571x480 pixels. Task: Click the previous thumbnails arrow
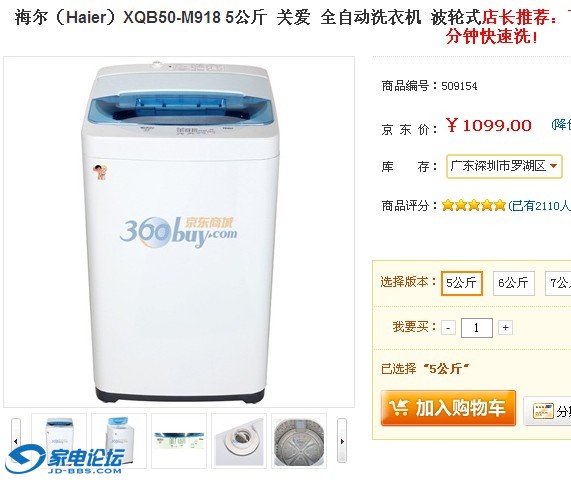click(16, 441)
